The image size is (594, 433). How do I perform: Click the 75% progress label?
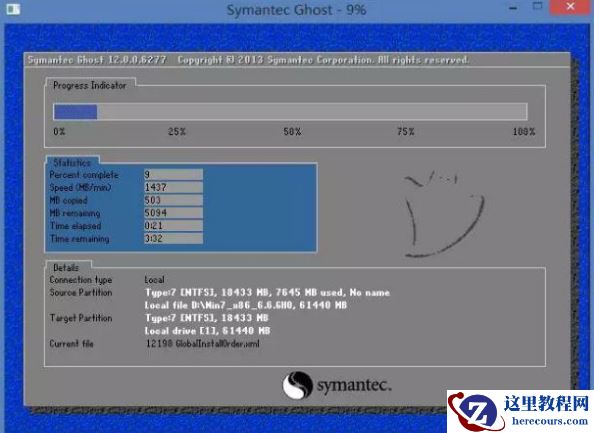click(x=406, y=132)
